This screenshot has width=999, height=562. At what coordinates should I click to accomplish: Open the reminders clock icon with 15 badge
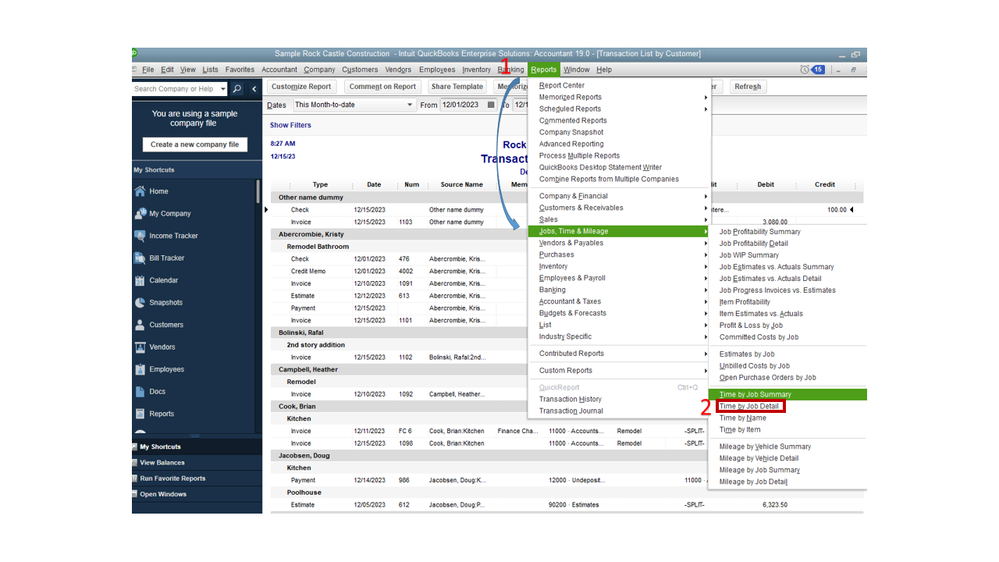pyautogui.click(x=812, y=69)
